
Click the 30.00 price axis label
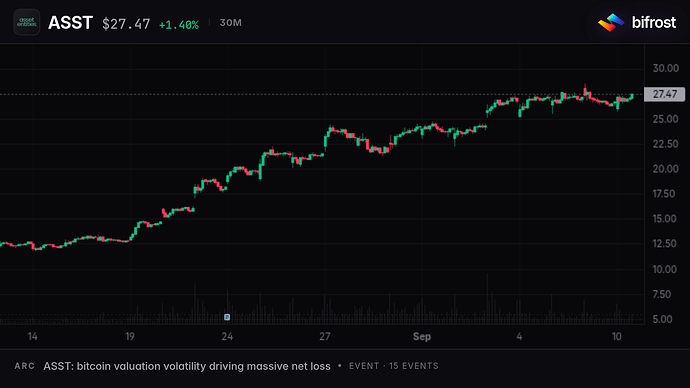click(665, 68)
